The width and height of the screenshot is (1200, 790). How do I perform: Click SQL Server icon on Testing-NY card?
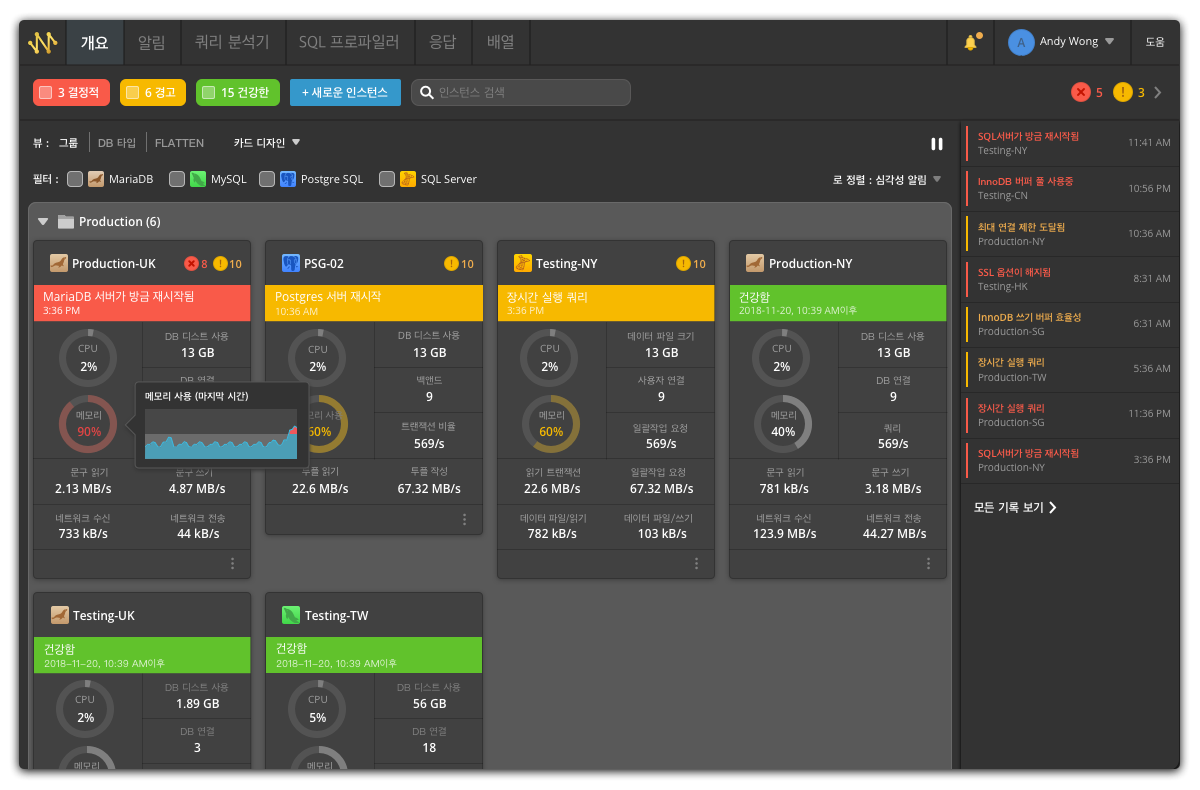[x=522, y=263]
